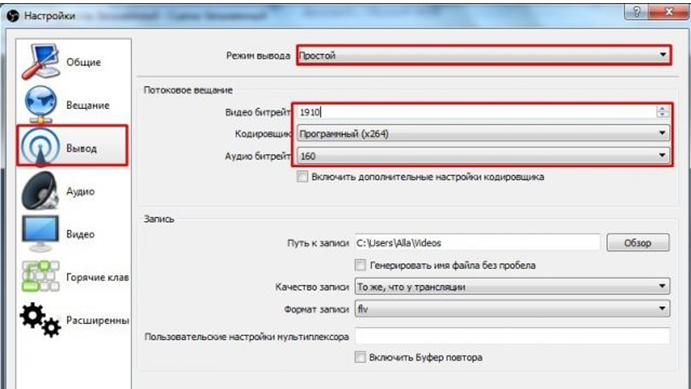This screenshot has height=389, width=691.
Task: Switch to the Аудио settings tab label
Action: click(80, 191)
